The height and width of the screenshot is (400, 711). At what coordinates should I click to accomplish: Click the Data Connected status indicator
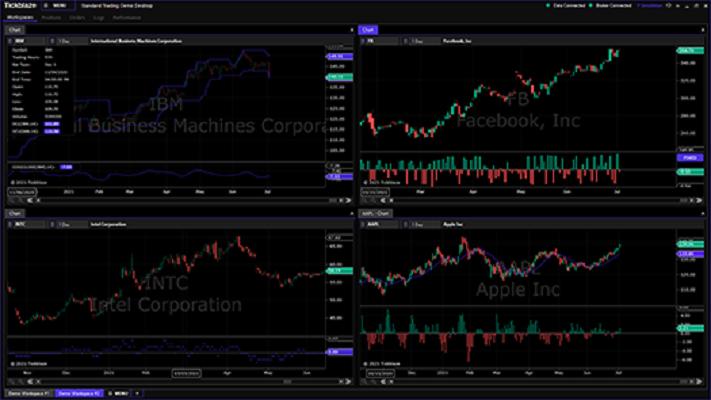pyautogui.click(x=565, y=5)
